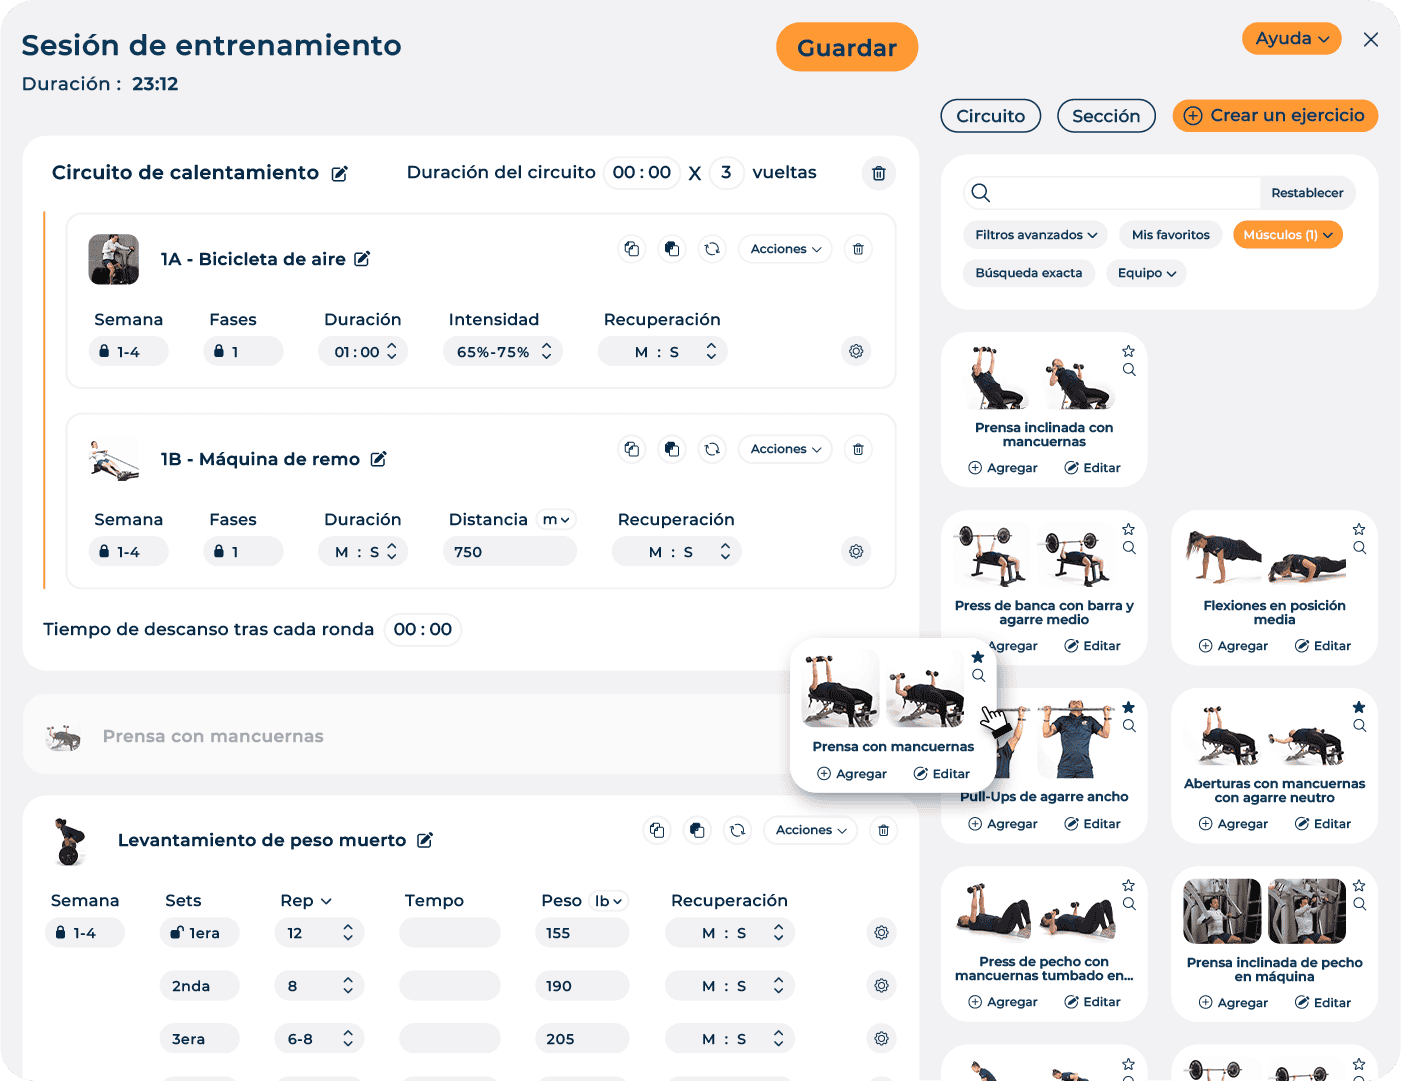Click the trash icon for Levantamiento de peso muerto
This screenshot has width=1401, height=1081.
click(883, 830)
